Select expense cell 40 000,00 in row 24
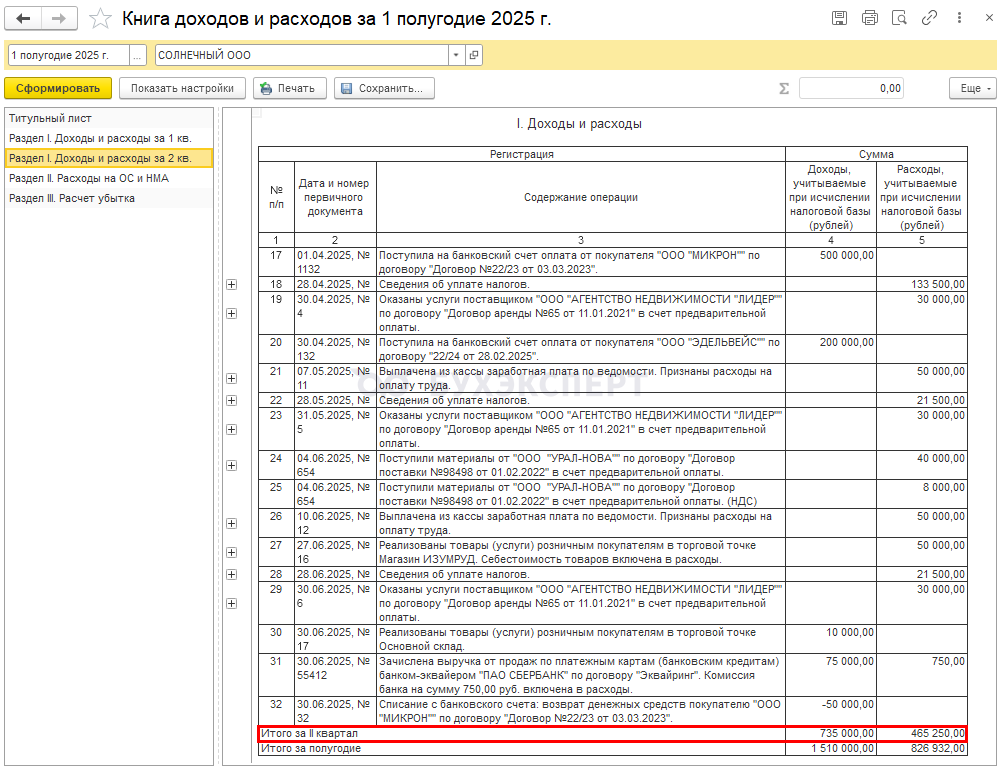998x769 pixels. click(x=922, y=465)
